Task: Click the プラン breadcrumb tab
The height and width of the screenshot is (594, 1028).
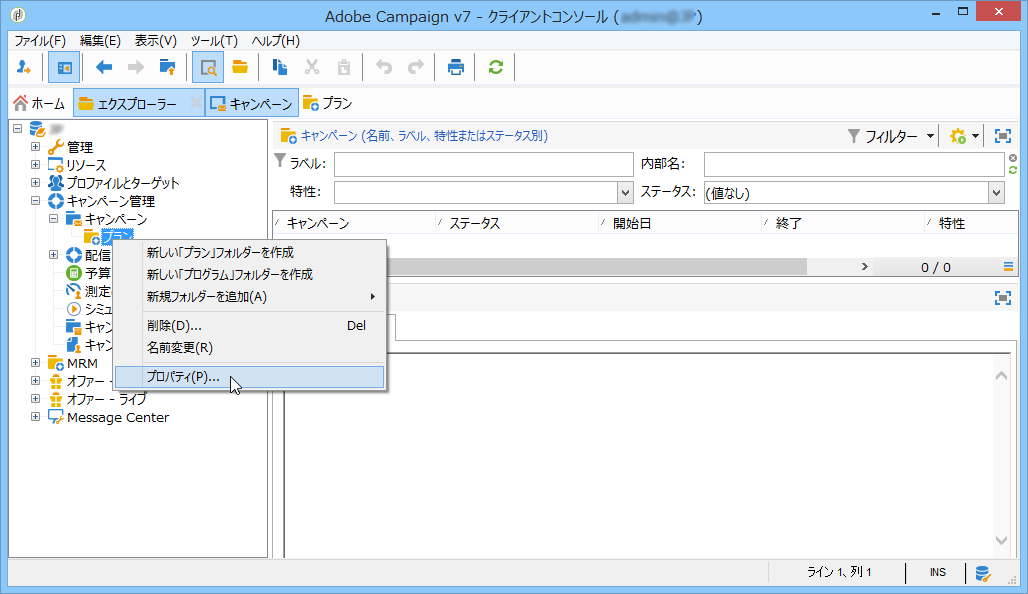Action: [328, 103]
